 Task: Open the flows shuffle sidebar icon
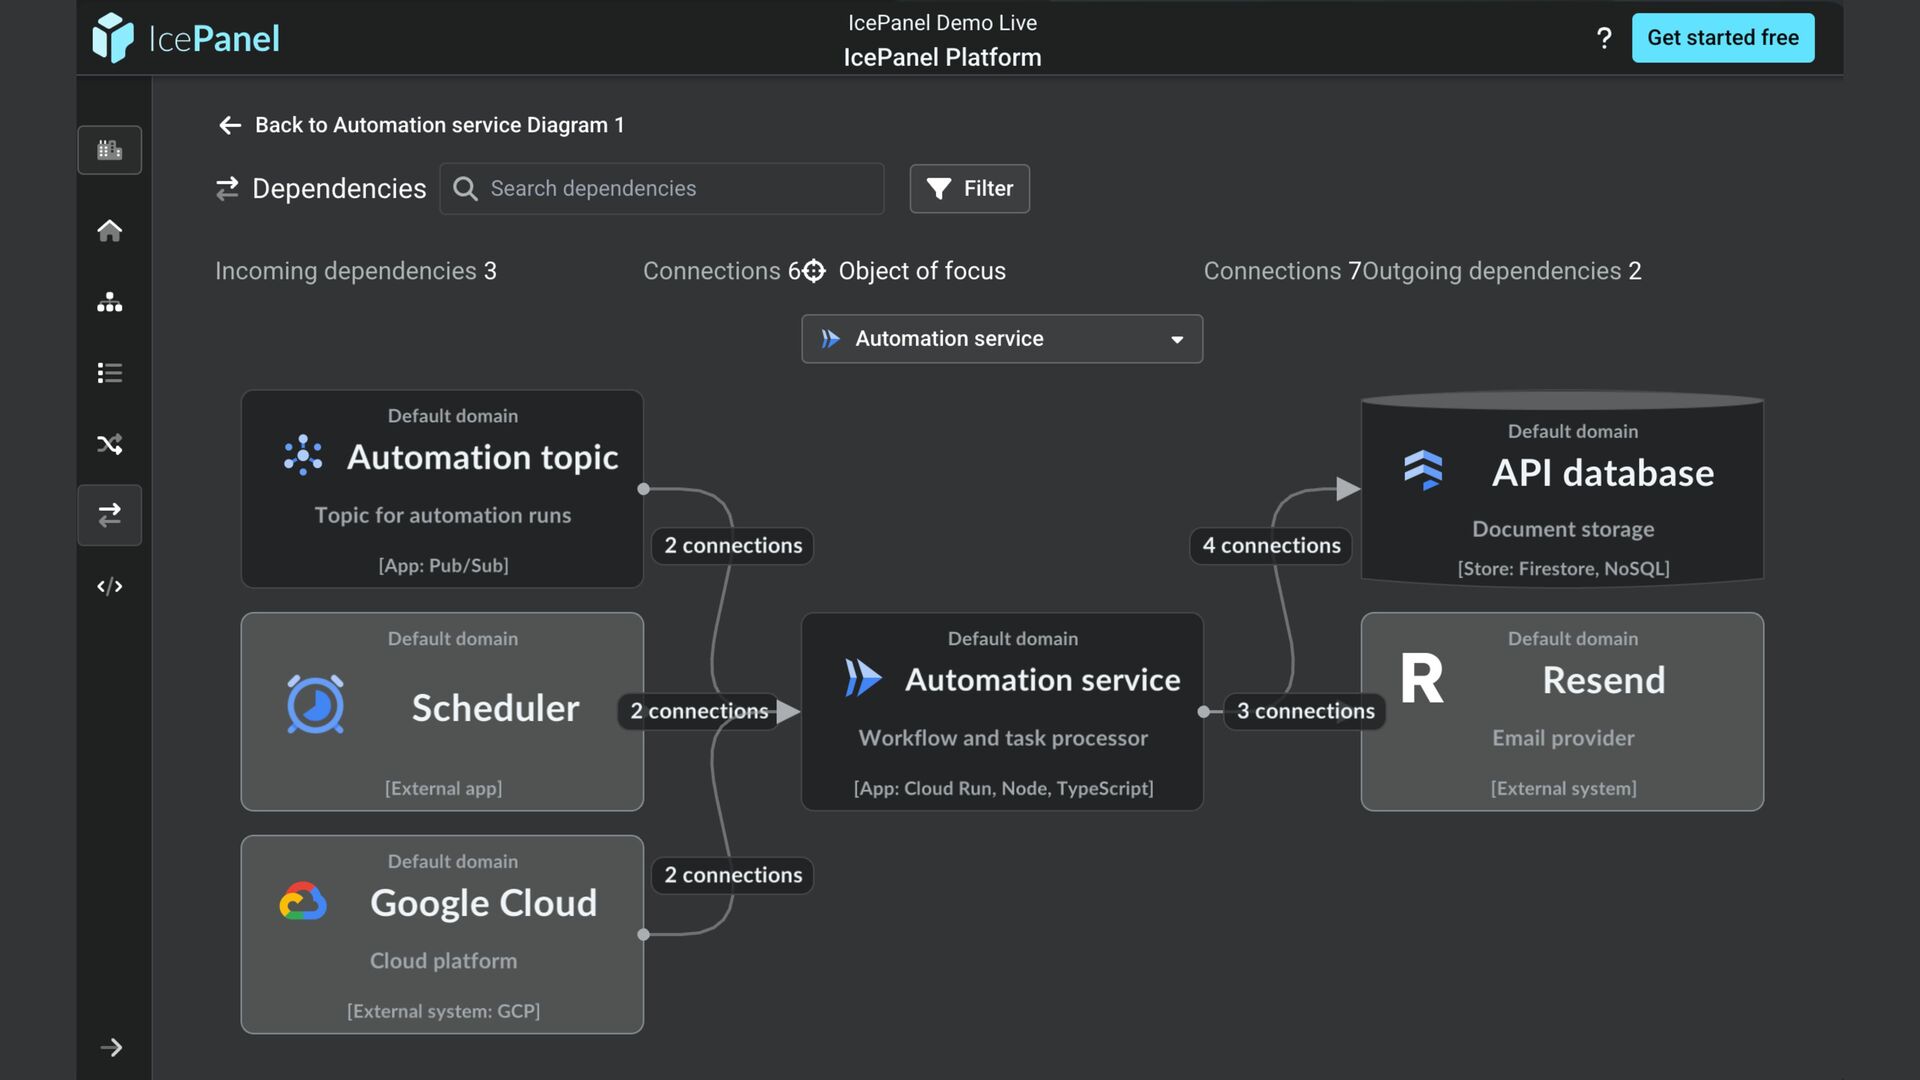[110, 444]
